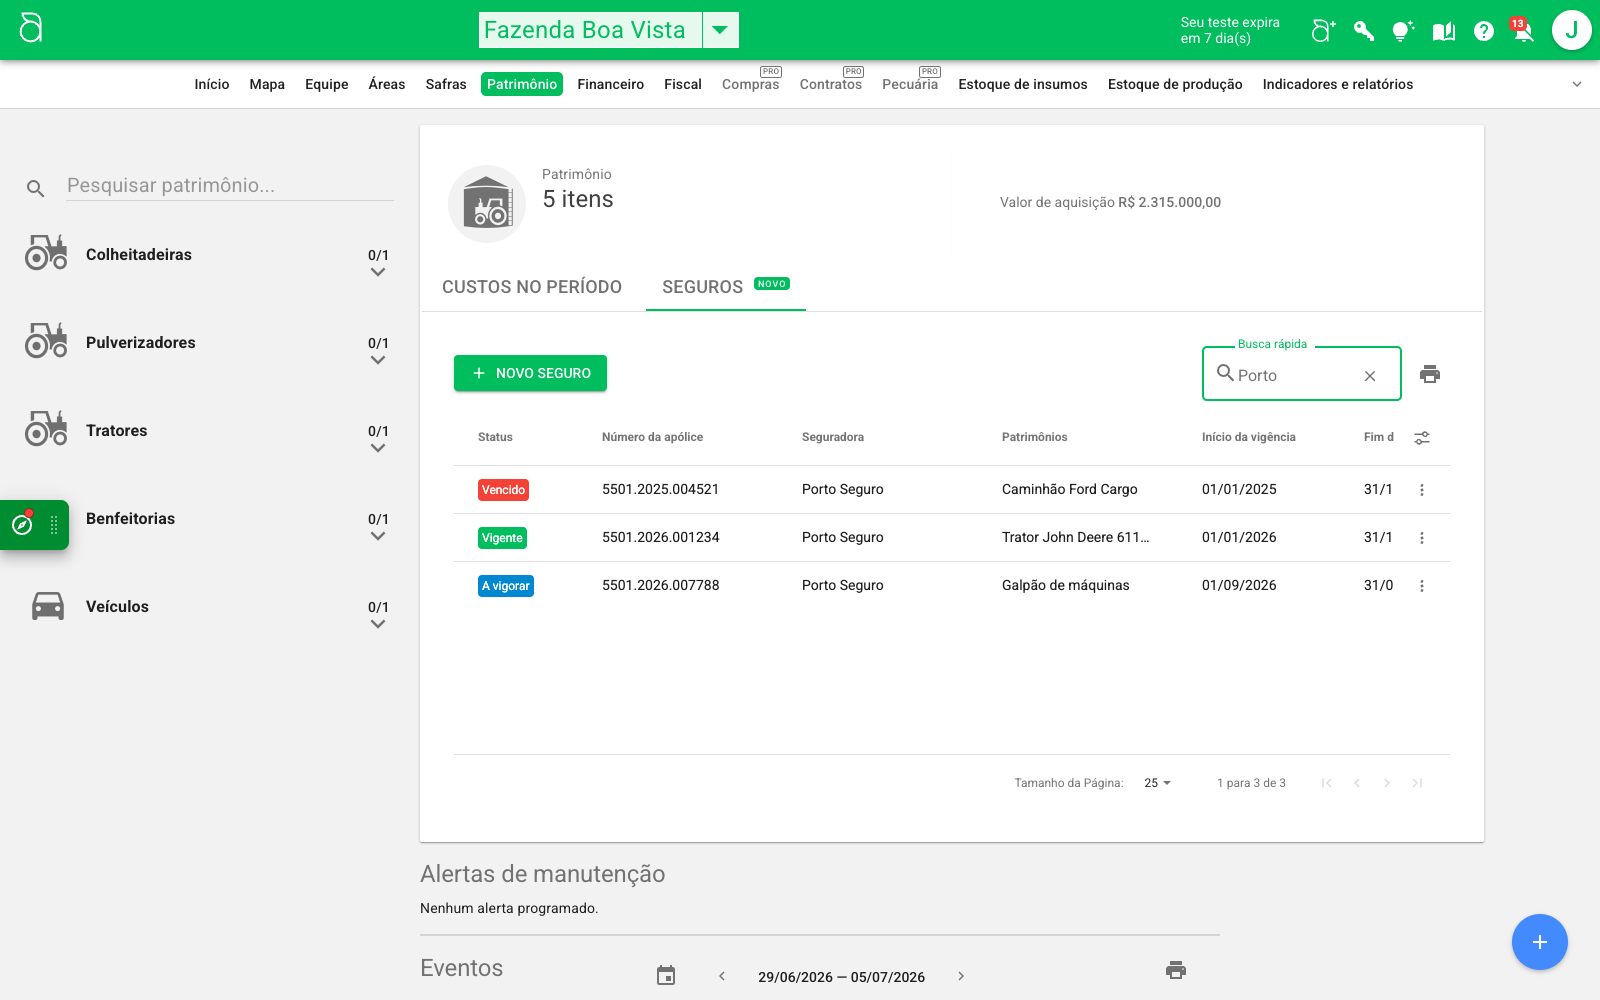This screenshot has width=1600, height=1000.
Task: Expand the Pulverizadores category chevron
Action: [378, 360]
